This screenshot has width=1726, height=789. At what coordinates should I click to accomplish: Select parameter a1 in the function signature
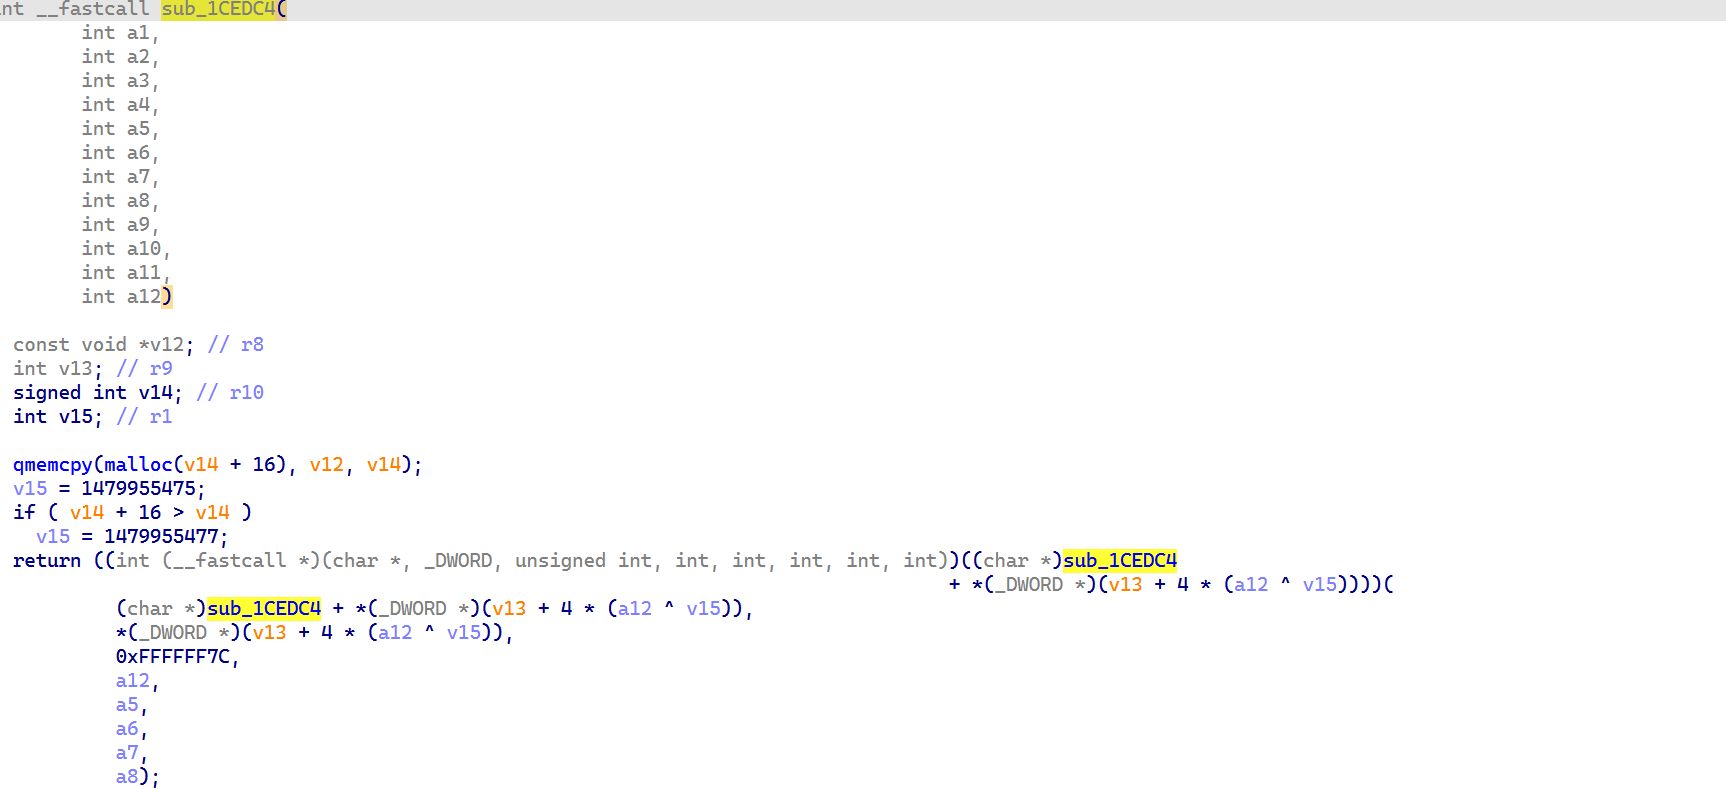pyautogui.click(x=138, y=33)
